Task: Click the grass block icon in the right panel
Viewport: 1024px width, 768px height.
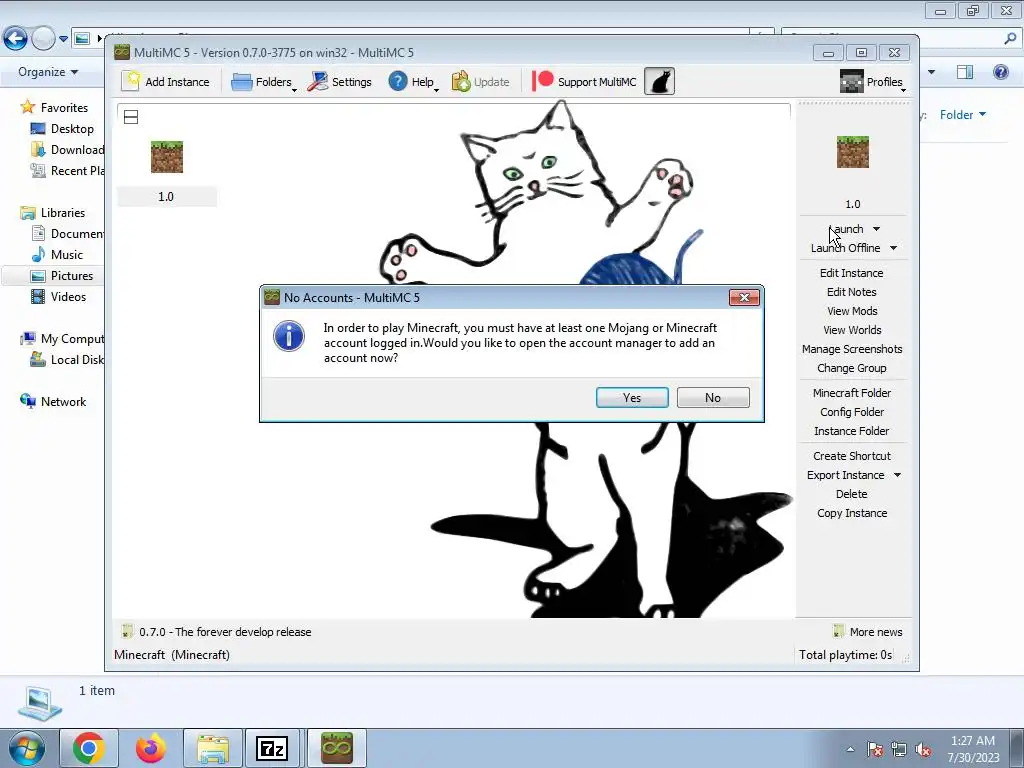Action: click(x=853, y=152)
